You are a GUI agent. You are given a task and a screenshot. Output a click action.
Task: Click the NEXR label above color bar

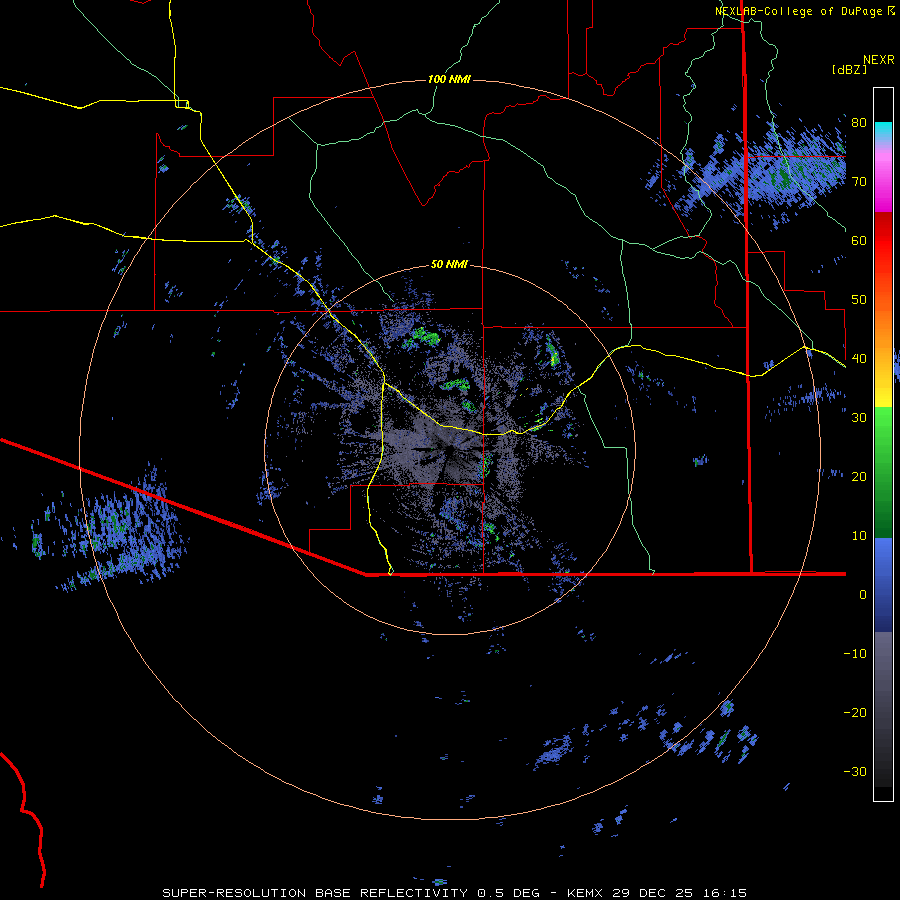tap(878, 60)
